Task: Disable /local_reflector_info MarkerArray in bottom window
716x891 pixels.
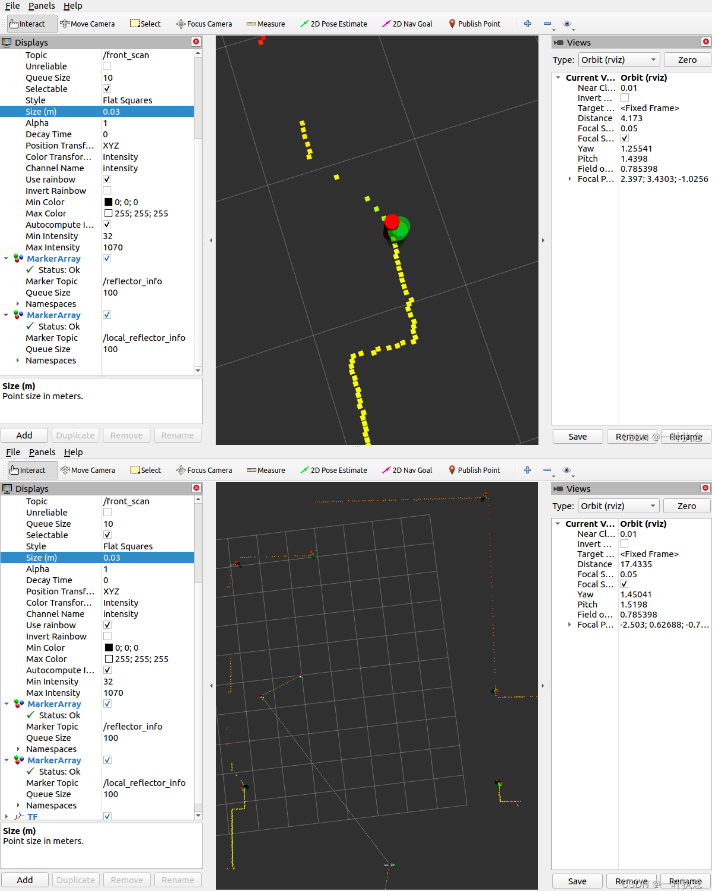Action: click(107, 760)
